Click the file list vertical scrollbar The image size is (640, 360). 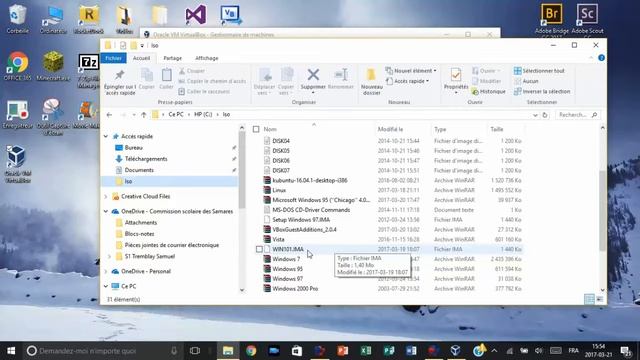tap(602, 210)
